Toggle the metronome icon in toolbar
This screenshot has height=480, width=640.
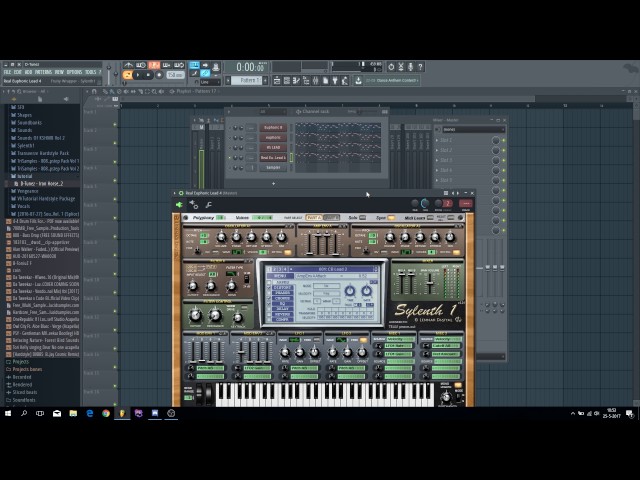[129, 65]
